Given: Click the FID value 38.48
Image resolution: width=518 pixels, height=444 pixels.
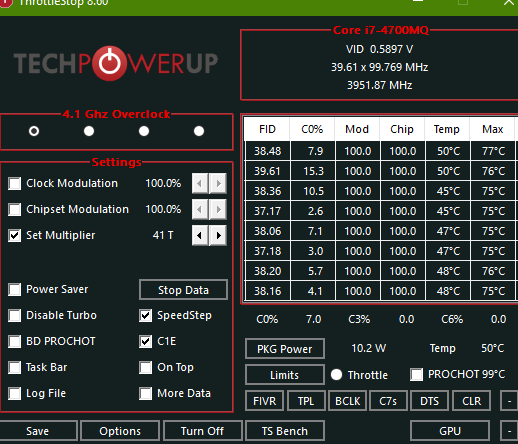Looking at the screenshot, I should pos(268,151).
